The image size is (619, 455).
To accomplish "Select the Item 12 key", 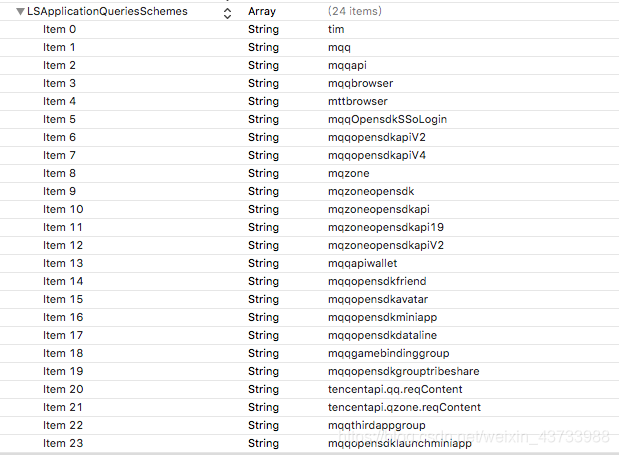I will tap(63, 245).
